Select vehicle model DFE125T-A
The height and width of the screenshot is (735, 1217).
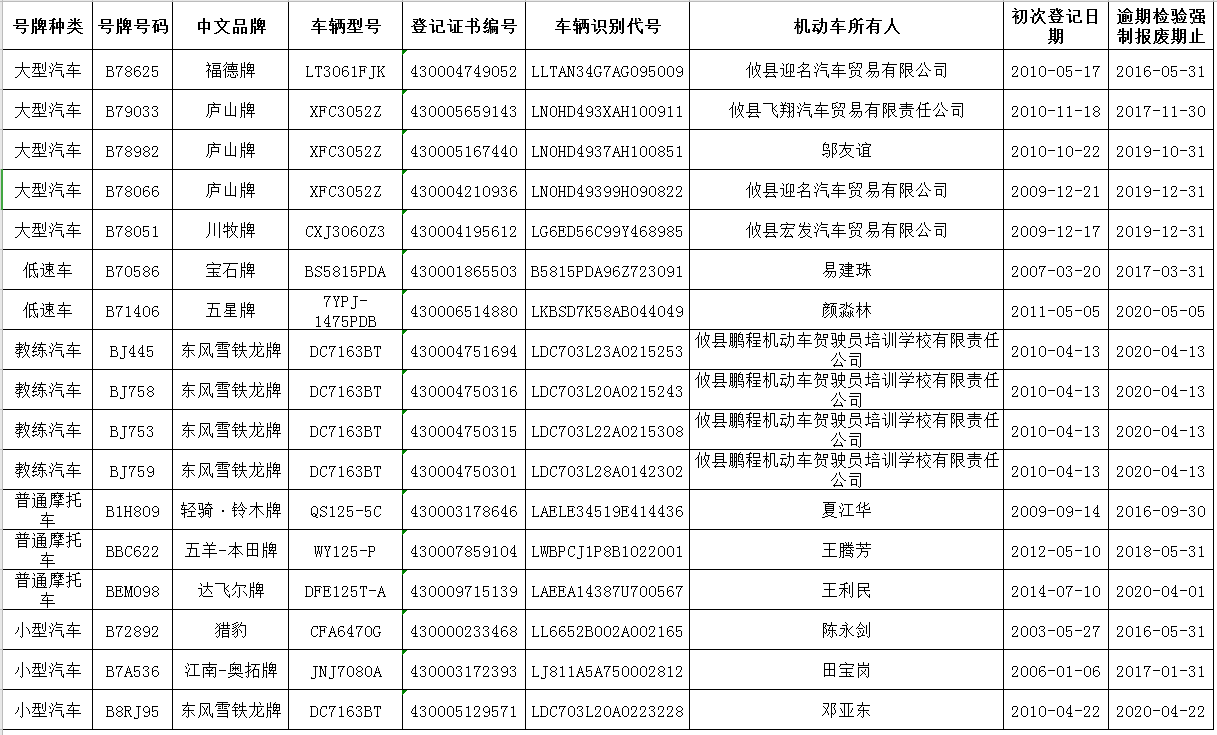pos(345,591)
